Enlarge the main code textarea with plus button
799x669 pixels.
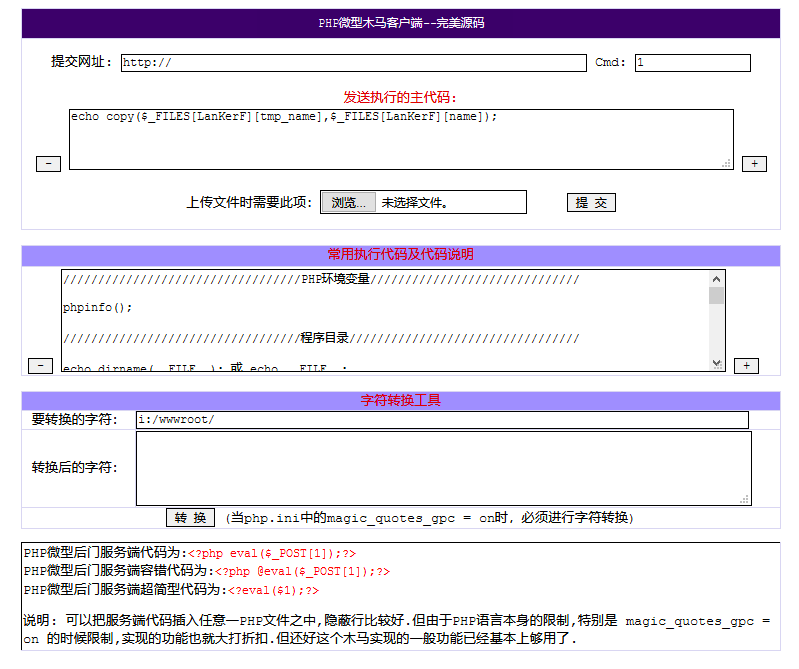tap(754, 164)
